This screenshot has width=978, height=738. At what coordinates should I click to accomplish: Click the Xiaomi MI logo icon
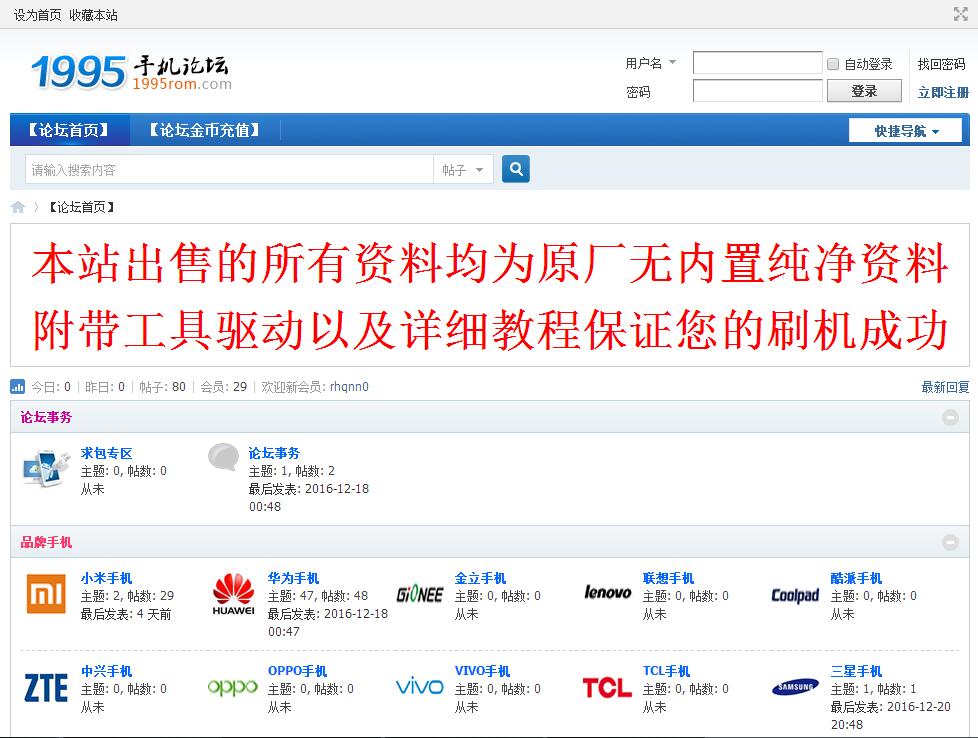46,593
